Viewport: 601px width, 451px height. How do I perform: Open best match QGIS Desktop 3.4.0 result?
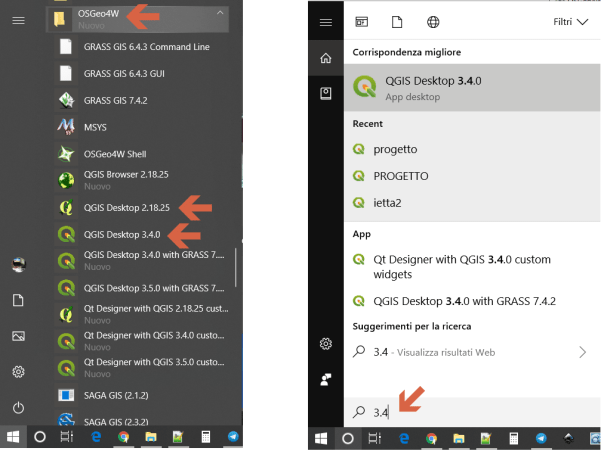point(434,87)
